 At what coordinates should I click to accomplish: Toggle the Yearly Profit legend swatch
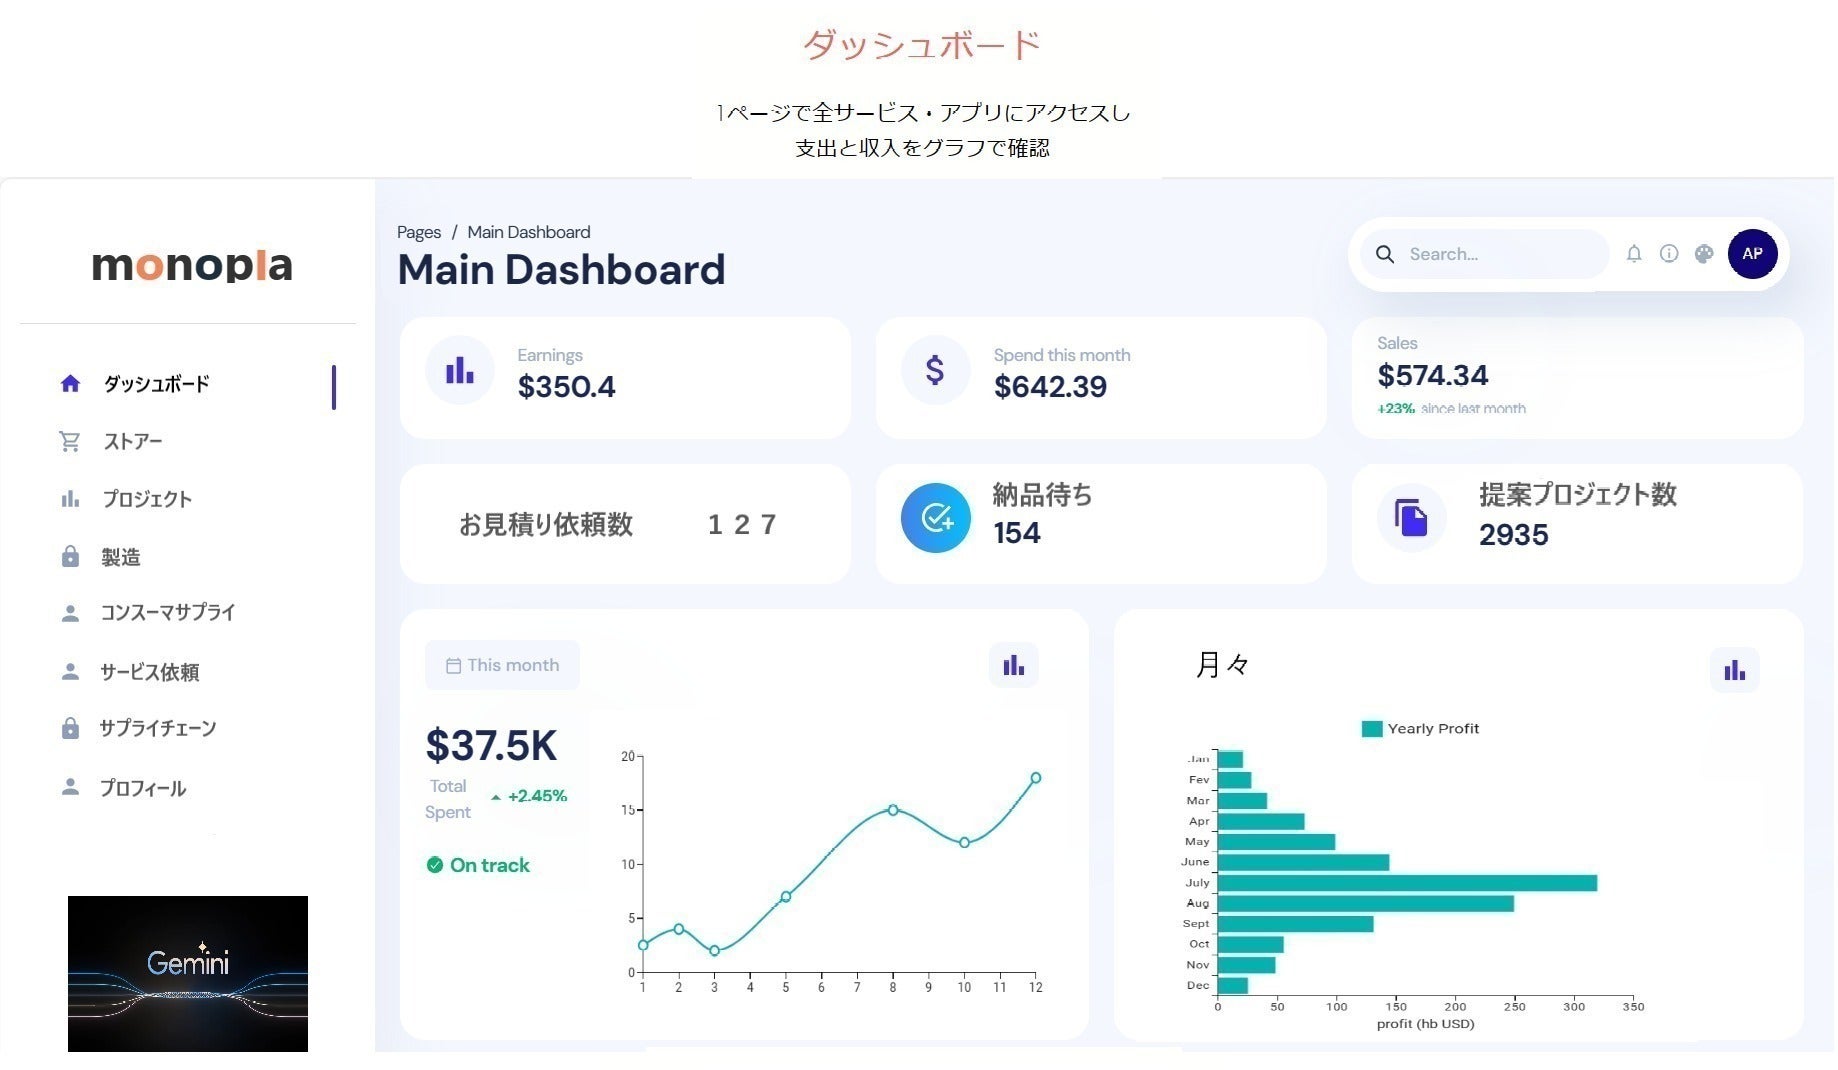click(x=1371, y=729)
